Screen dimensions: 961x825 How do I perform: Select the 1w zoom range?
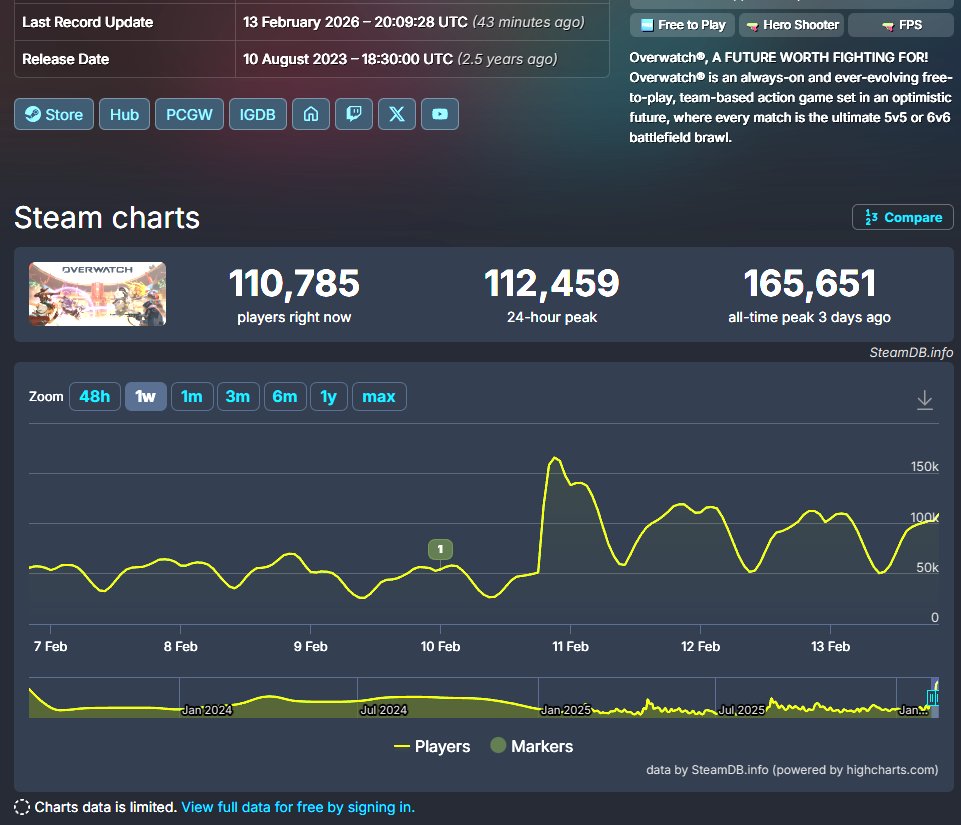146,397
